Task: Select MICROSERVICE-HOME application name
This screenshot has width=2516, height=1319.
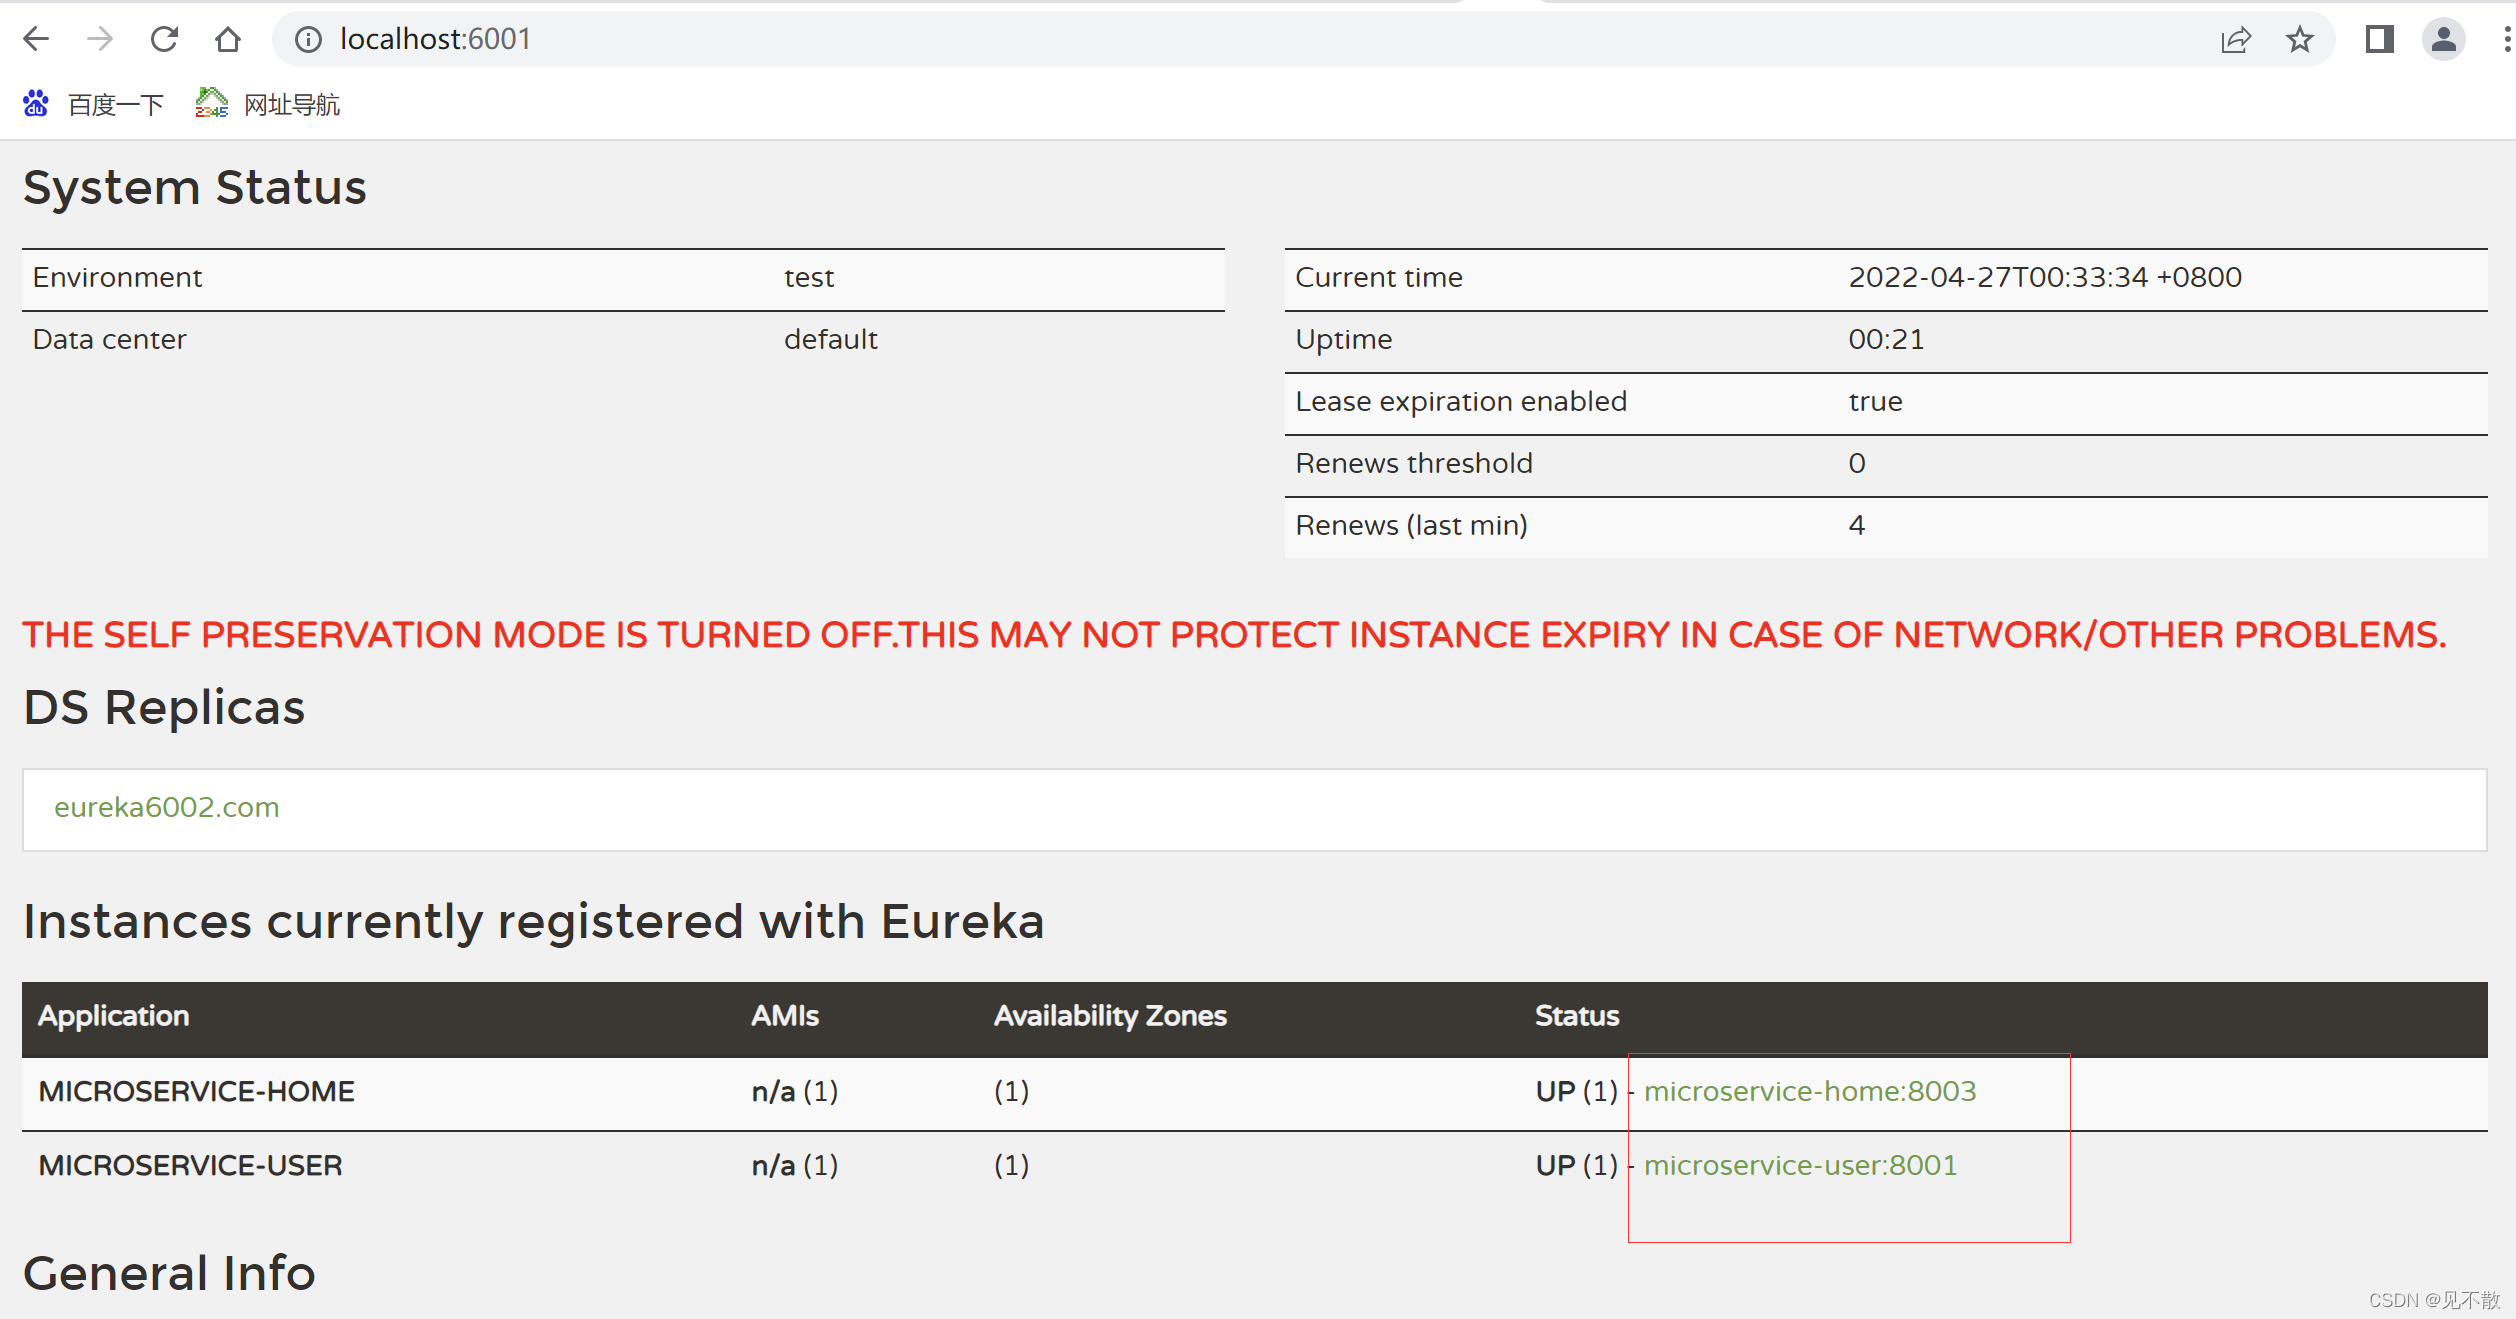Action: tap(196, 1091)
